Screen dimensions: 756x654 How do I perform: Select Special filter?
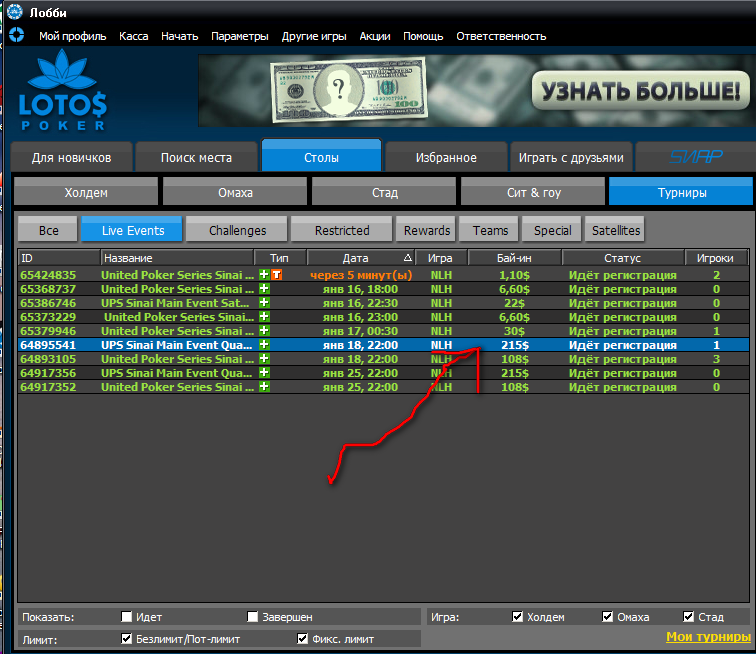pos(552,230)
